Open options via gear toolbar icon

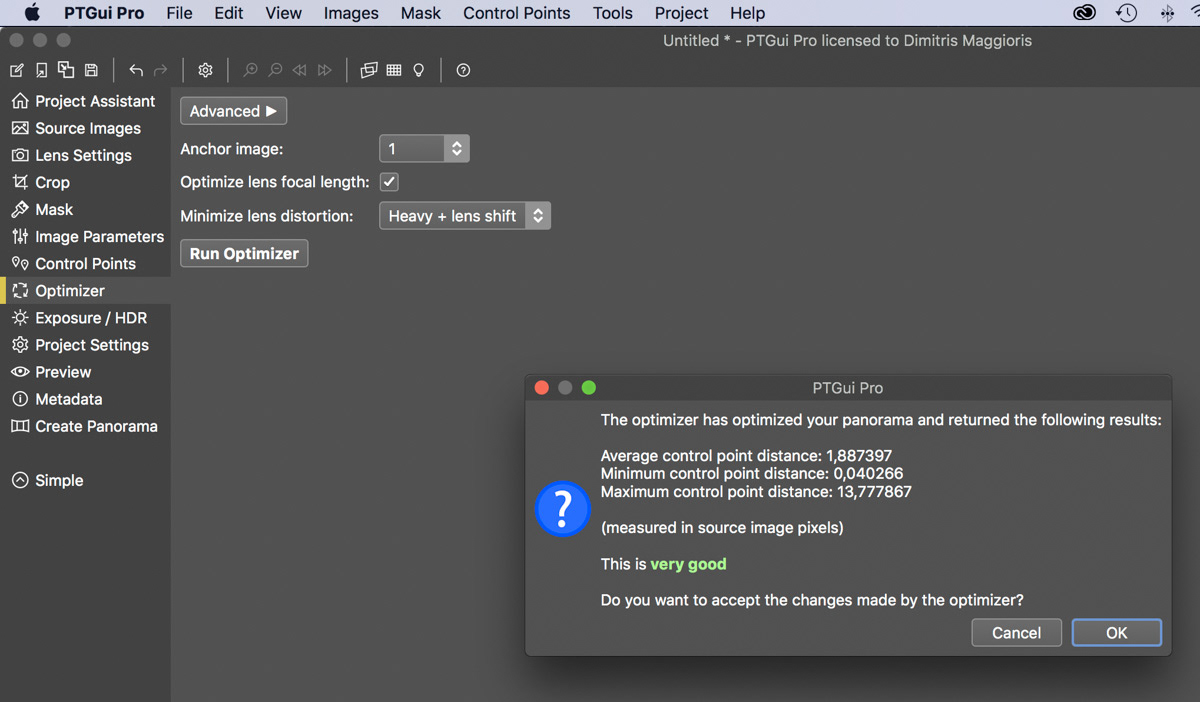[x=205, y=70]
